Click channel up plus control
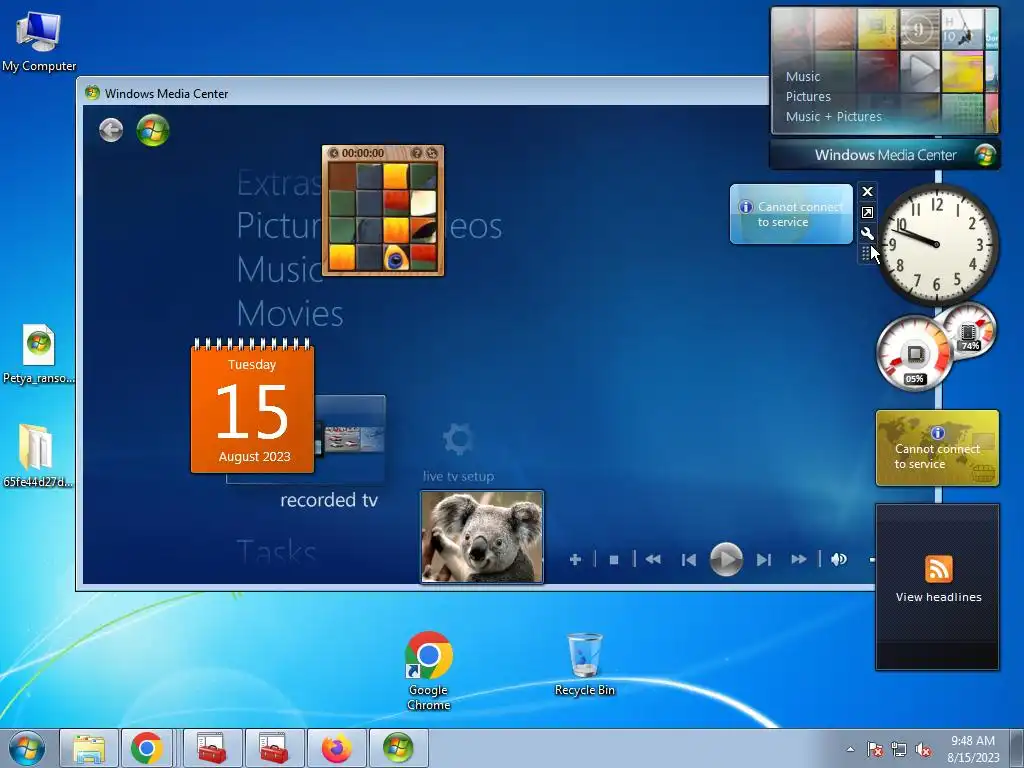This screenshot has width=1024, height=768. tap(575, 560)
